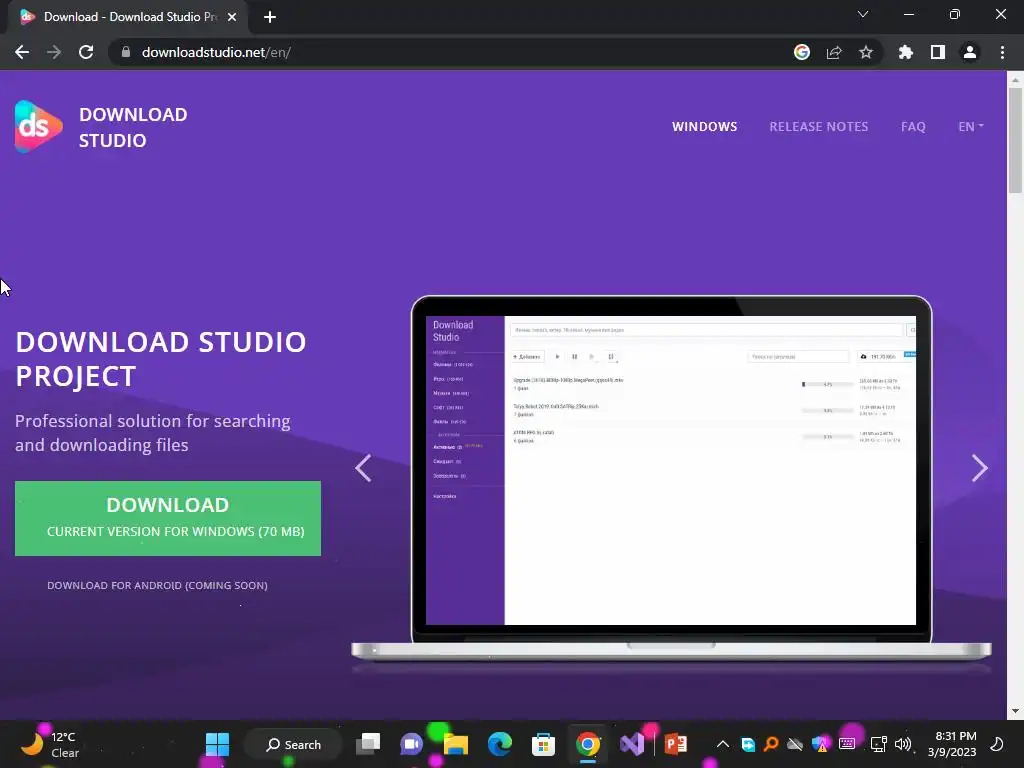Image resolution: width=1024 pixels, height=768 pixels.
Task: Click the DOWNLOAD STUDIO PROJECT heading
Action: (161, 359)
